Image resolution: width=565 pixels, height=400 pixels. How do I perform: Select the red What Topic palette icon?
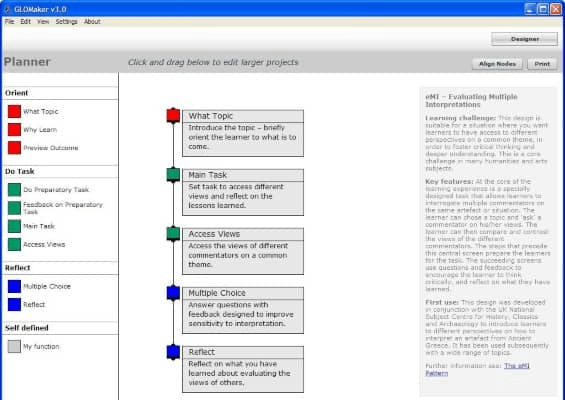tap(14, 111)
